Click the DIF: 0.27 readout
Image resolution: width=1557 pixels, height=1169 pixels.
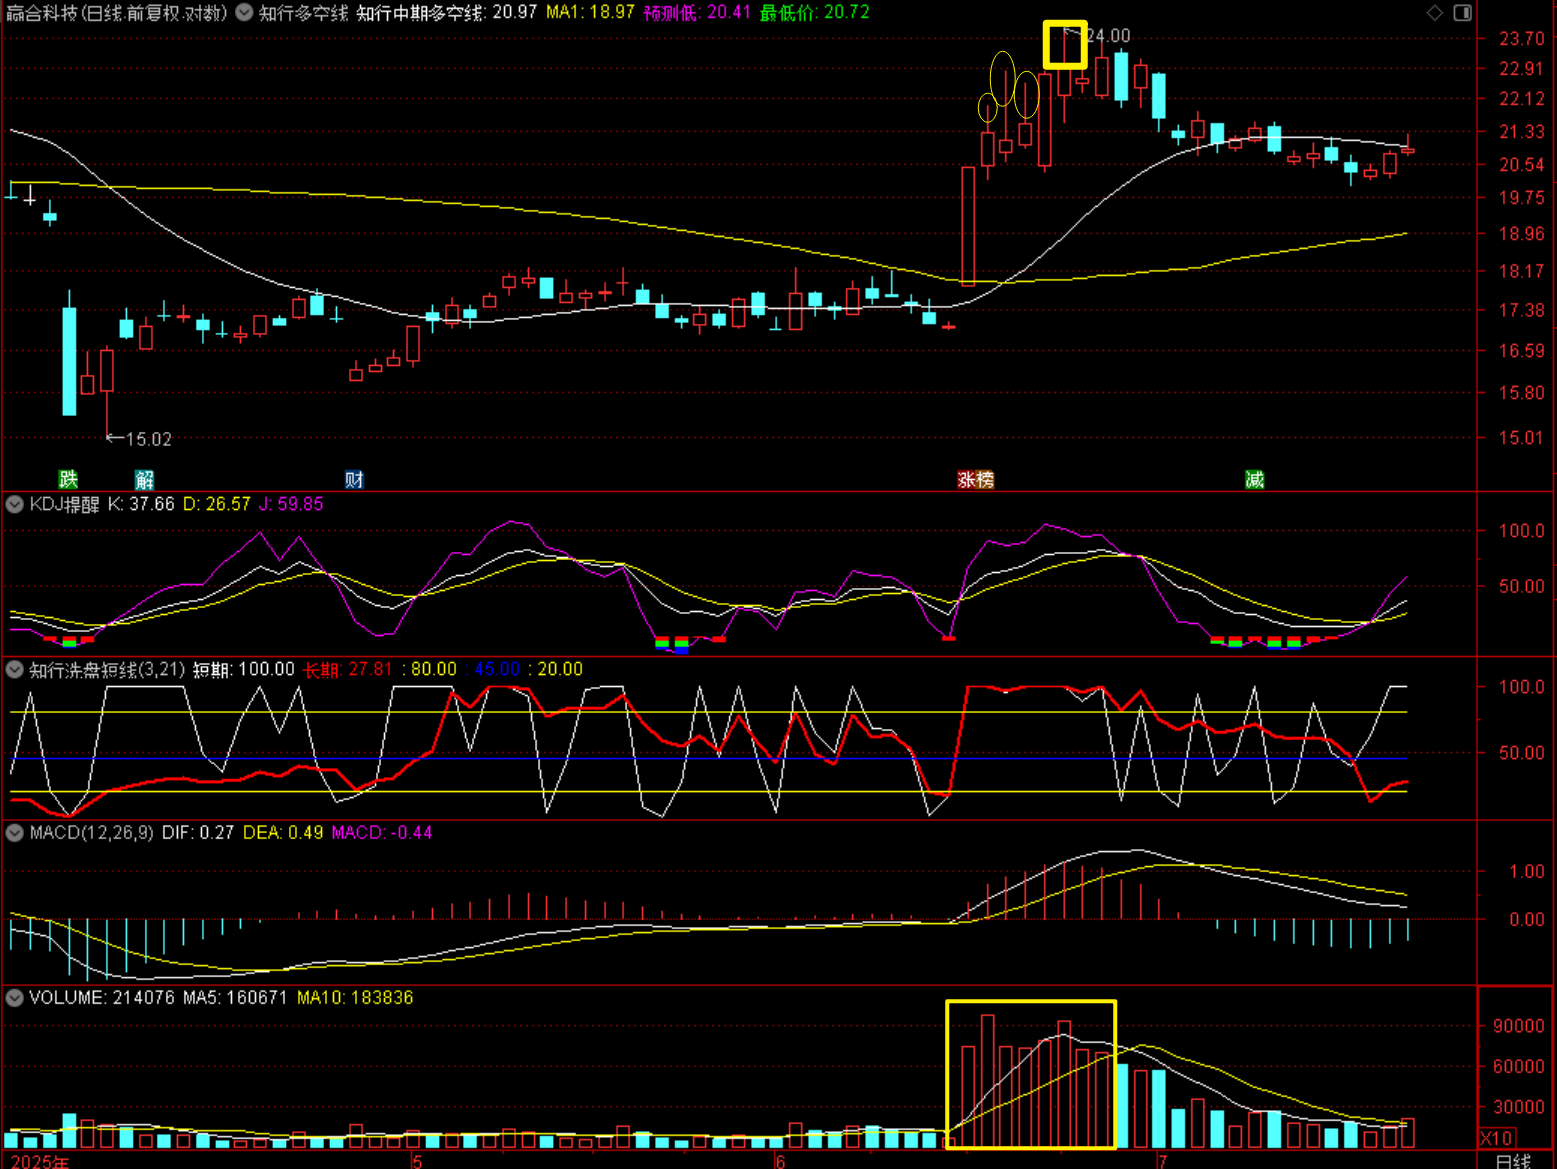[x=198, y=832]
